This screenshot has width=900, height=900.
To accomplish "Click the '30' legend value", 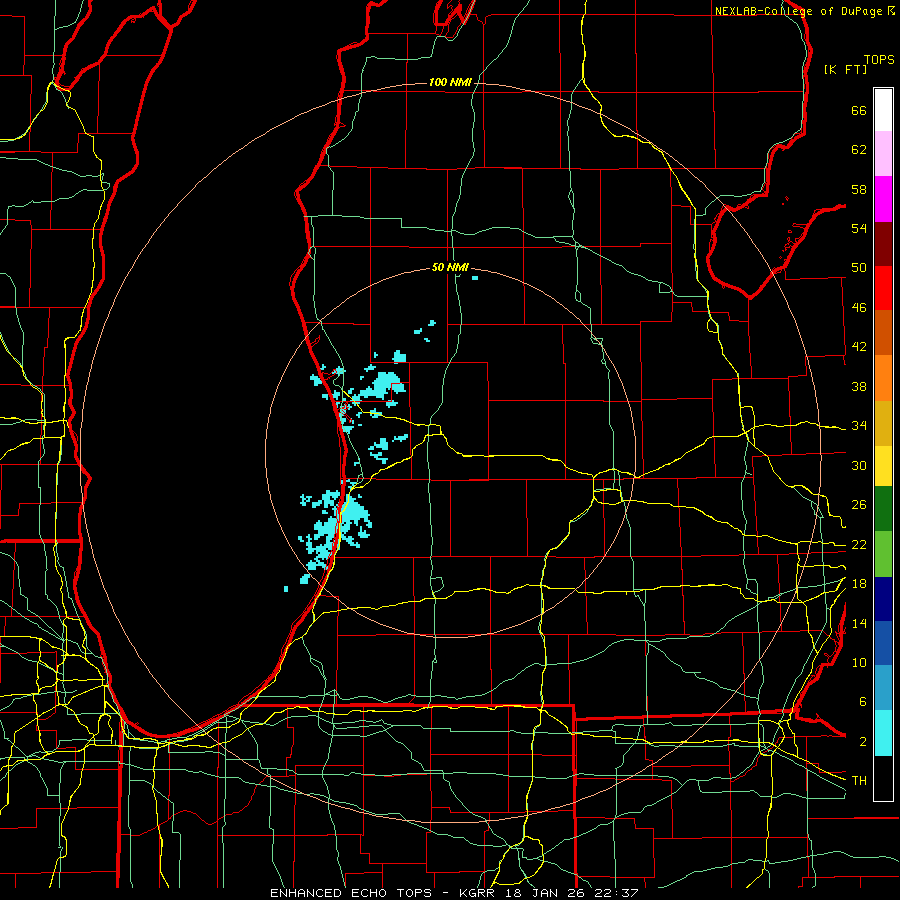I will pyautogui.click(x=859, y=465).
